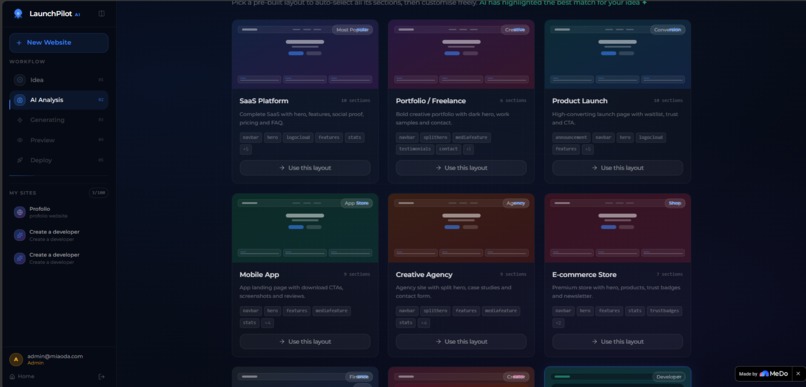This screenshot has width=806, height=387.
Task: Click the My Sites count badge
Action: click(x=98, y=193)
